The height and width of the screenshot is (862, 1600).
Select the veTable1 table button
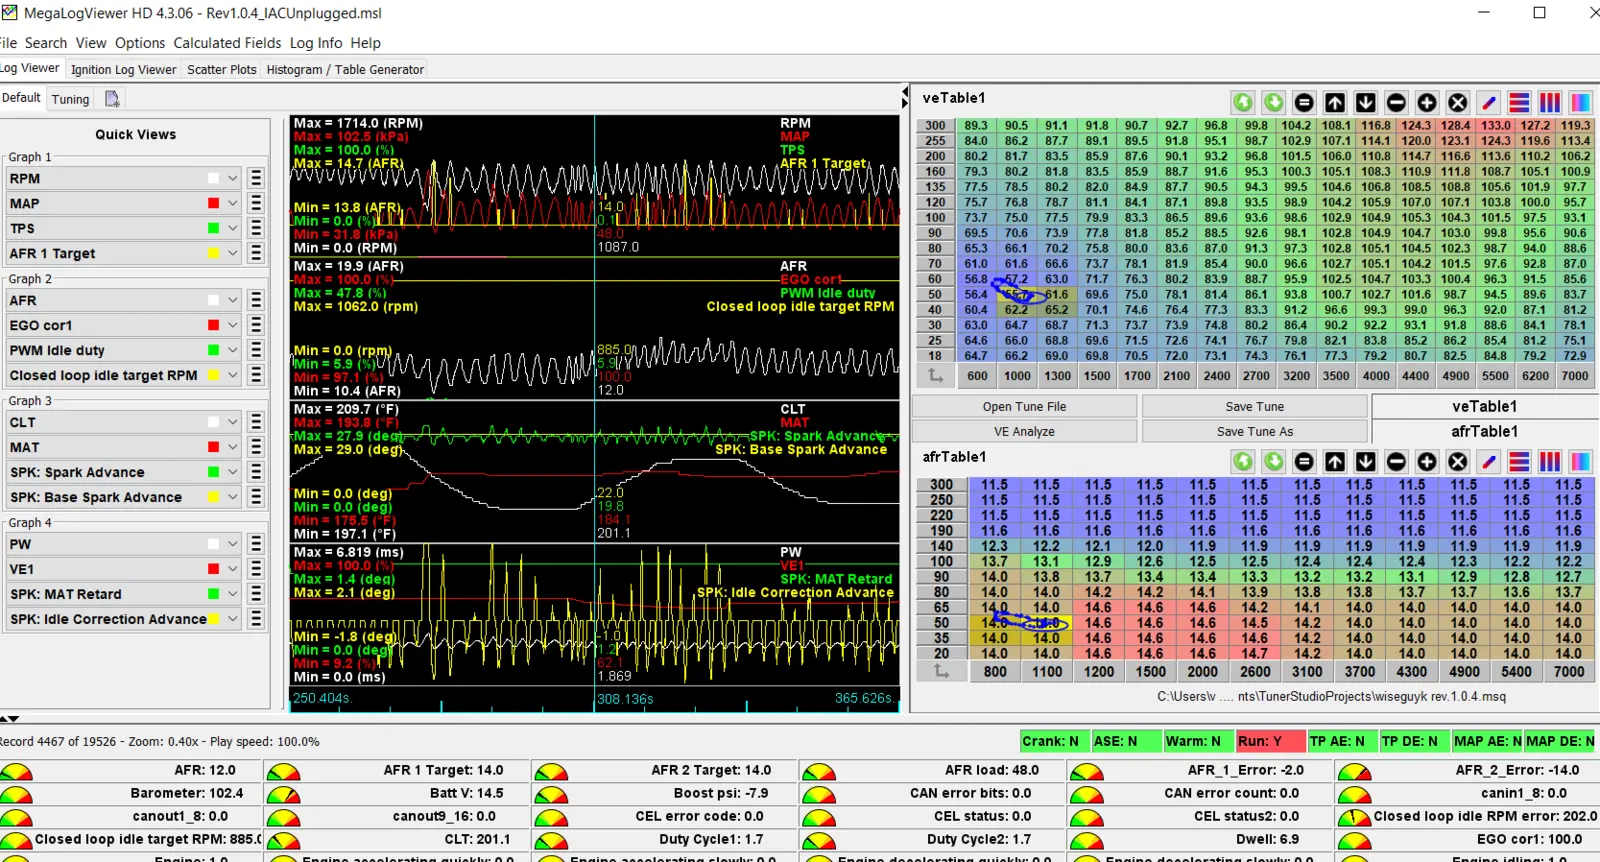[1485, 406]
